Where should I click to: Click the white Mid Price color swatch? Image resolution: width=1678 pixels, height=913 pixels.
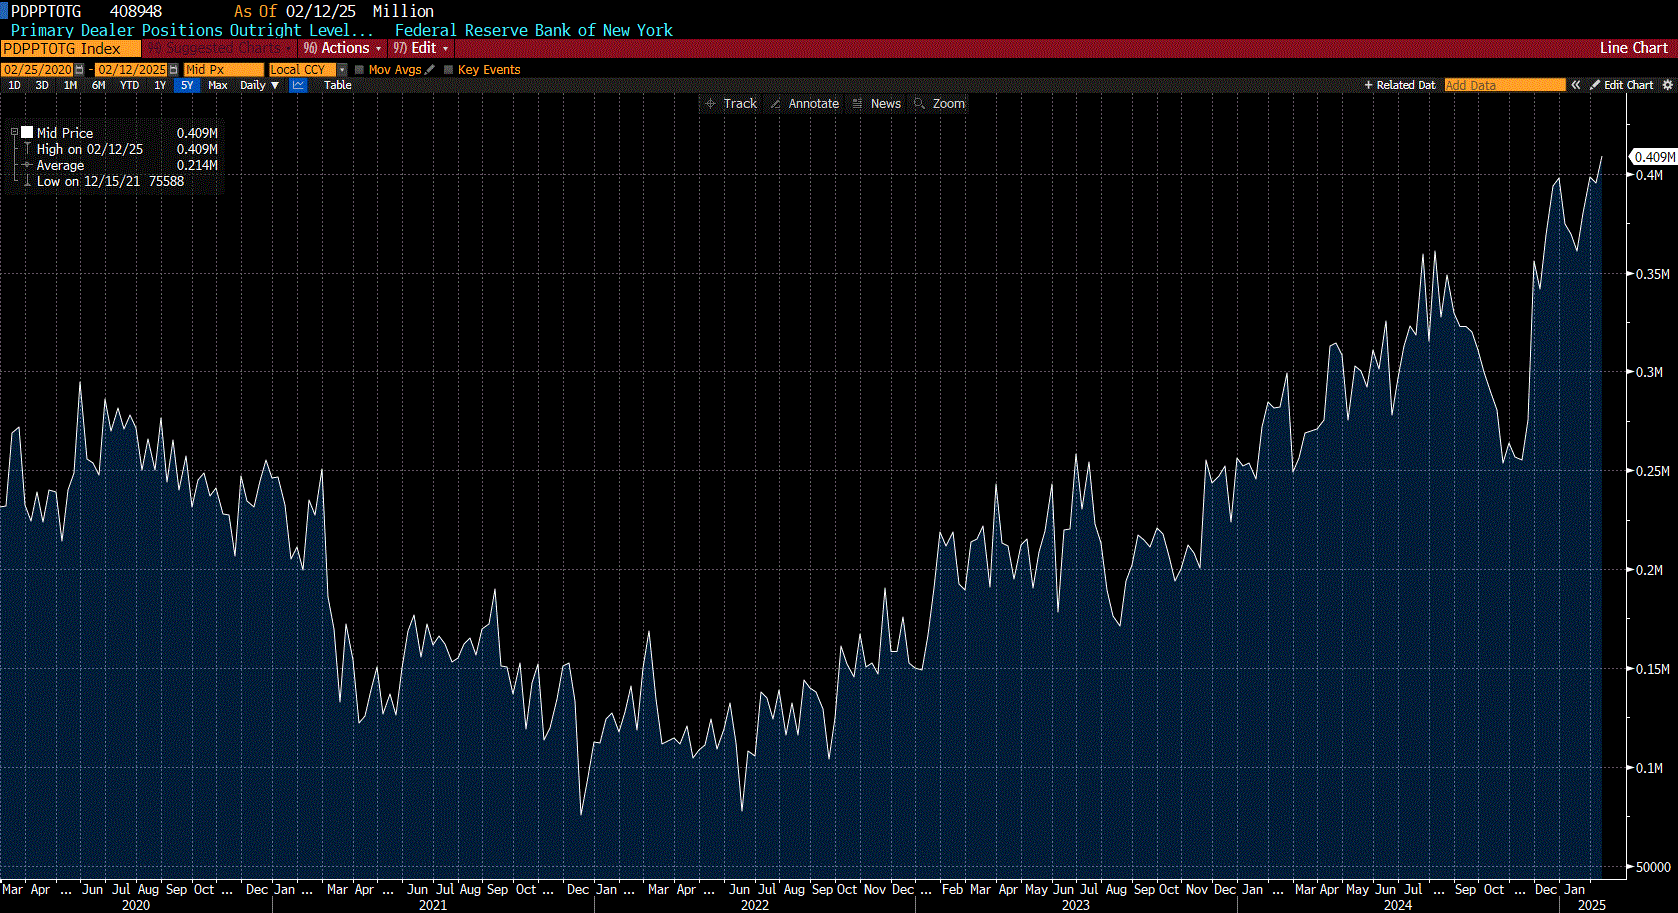(x=27, y=132)
